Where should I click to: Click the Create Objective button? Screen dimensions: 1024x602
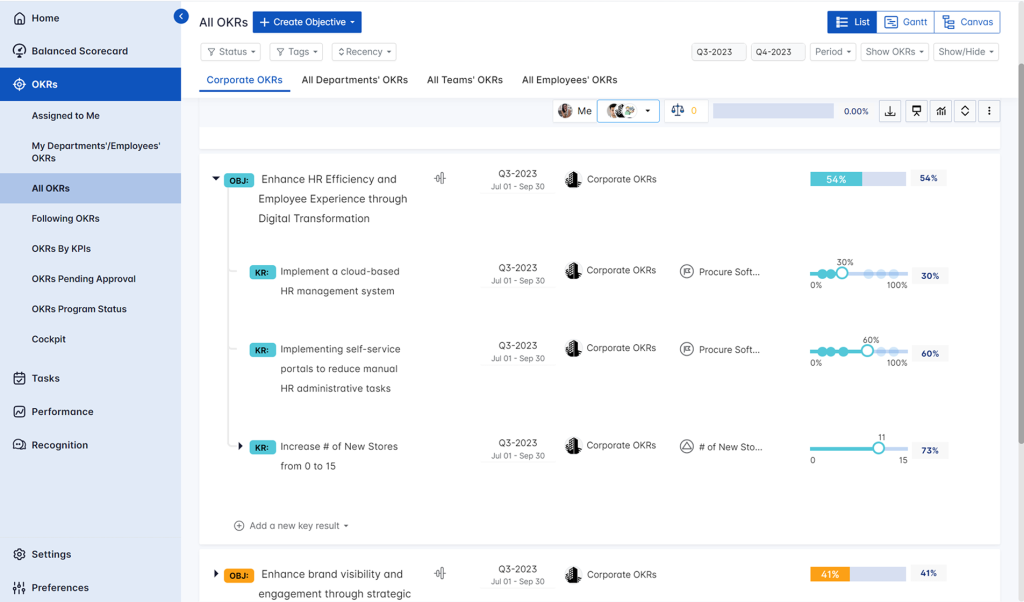click(307, 22)
